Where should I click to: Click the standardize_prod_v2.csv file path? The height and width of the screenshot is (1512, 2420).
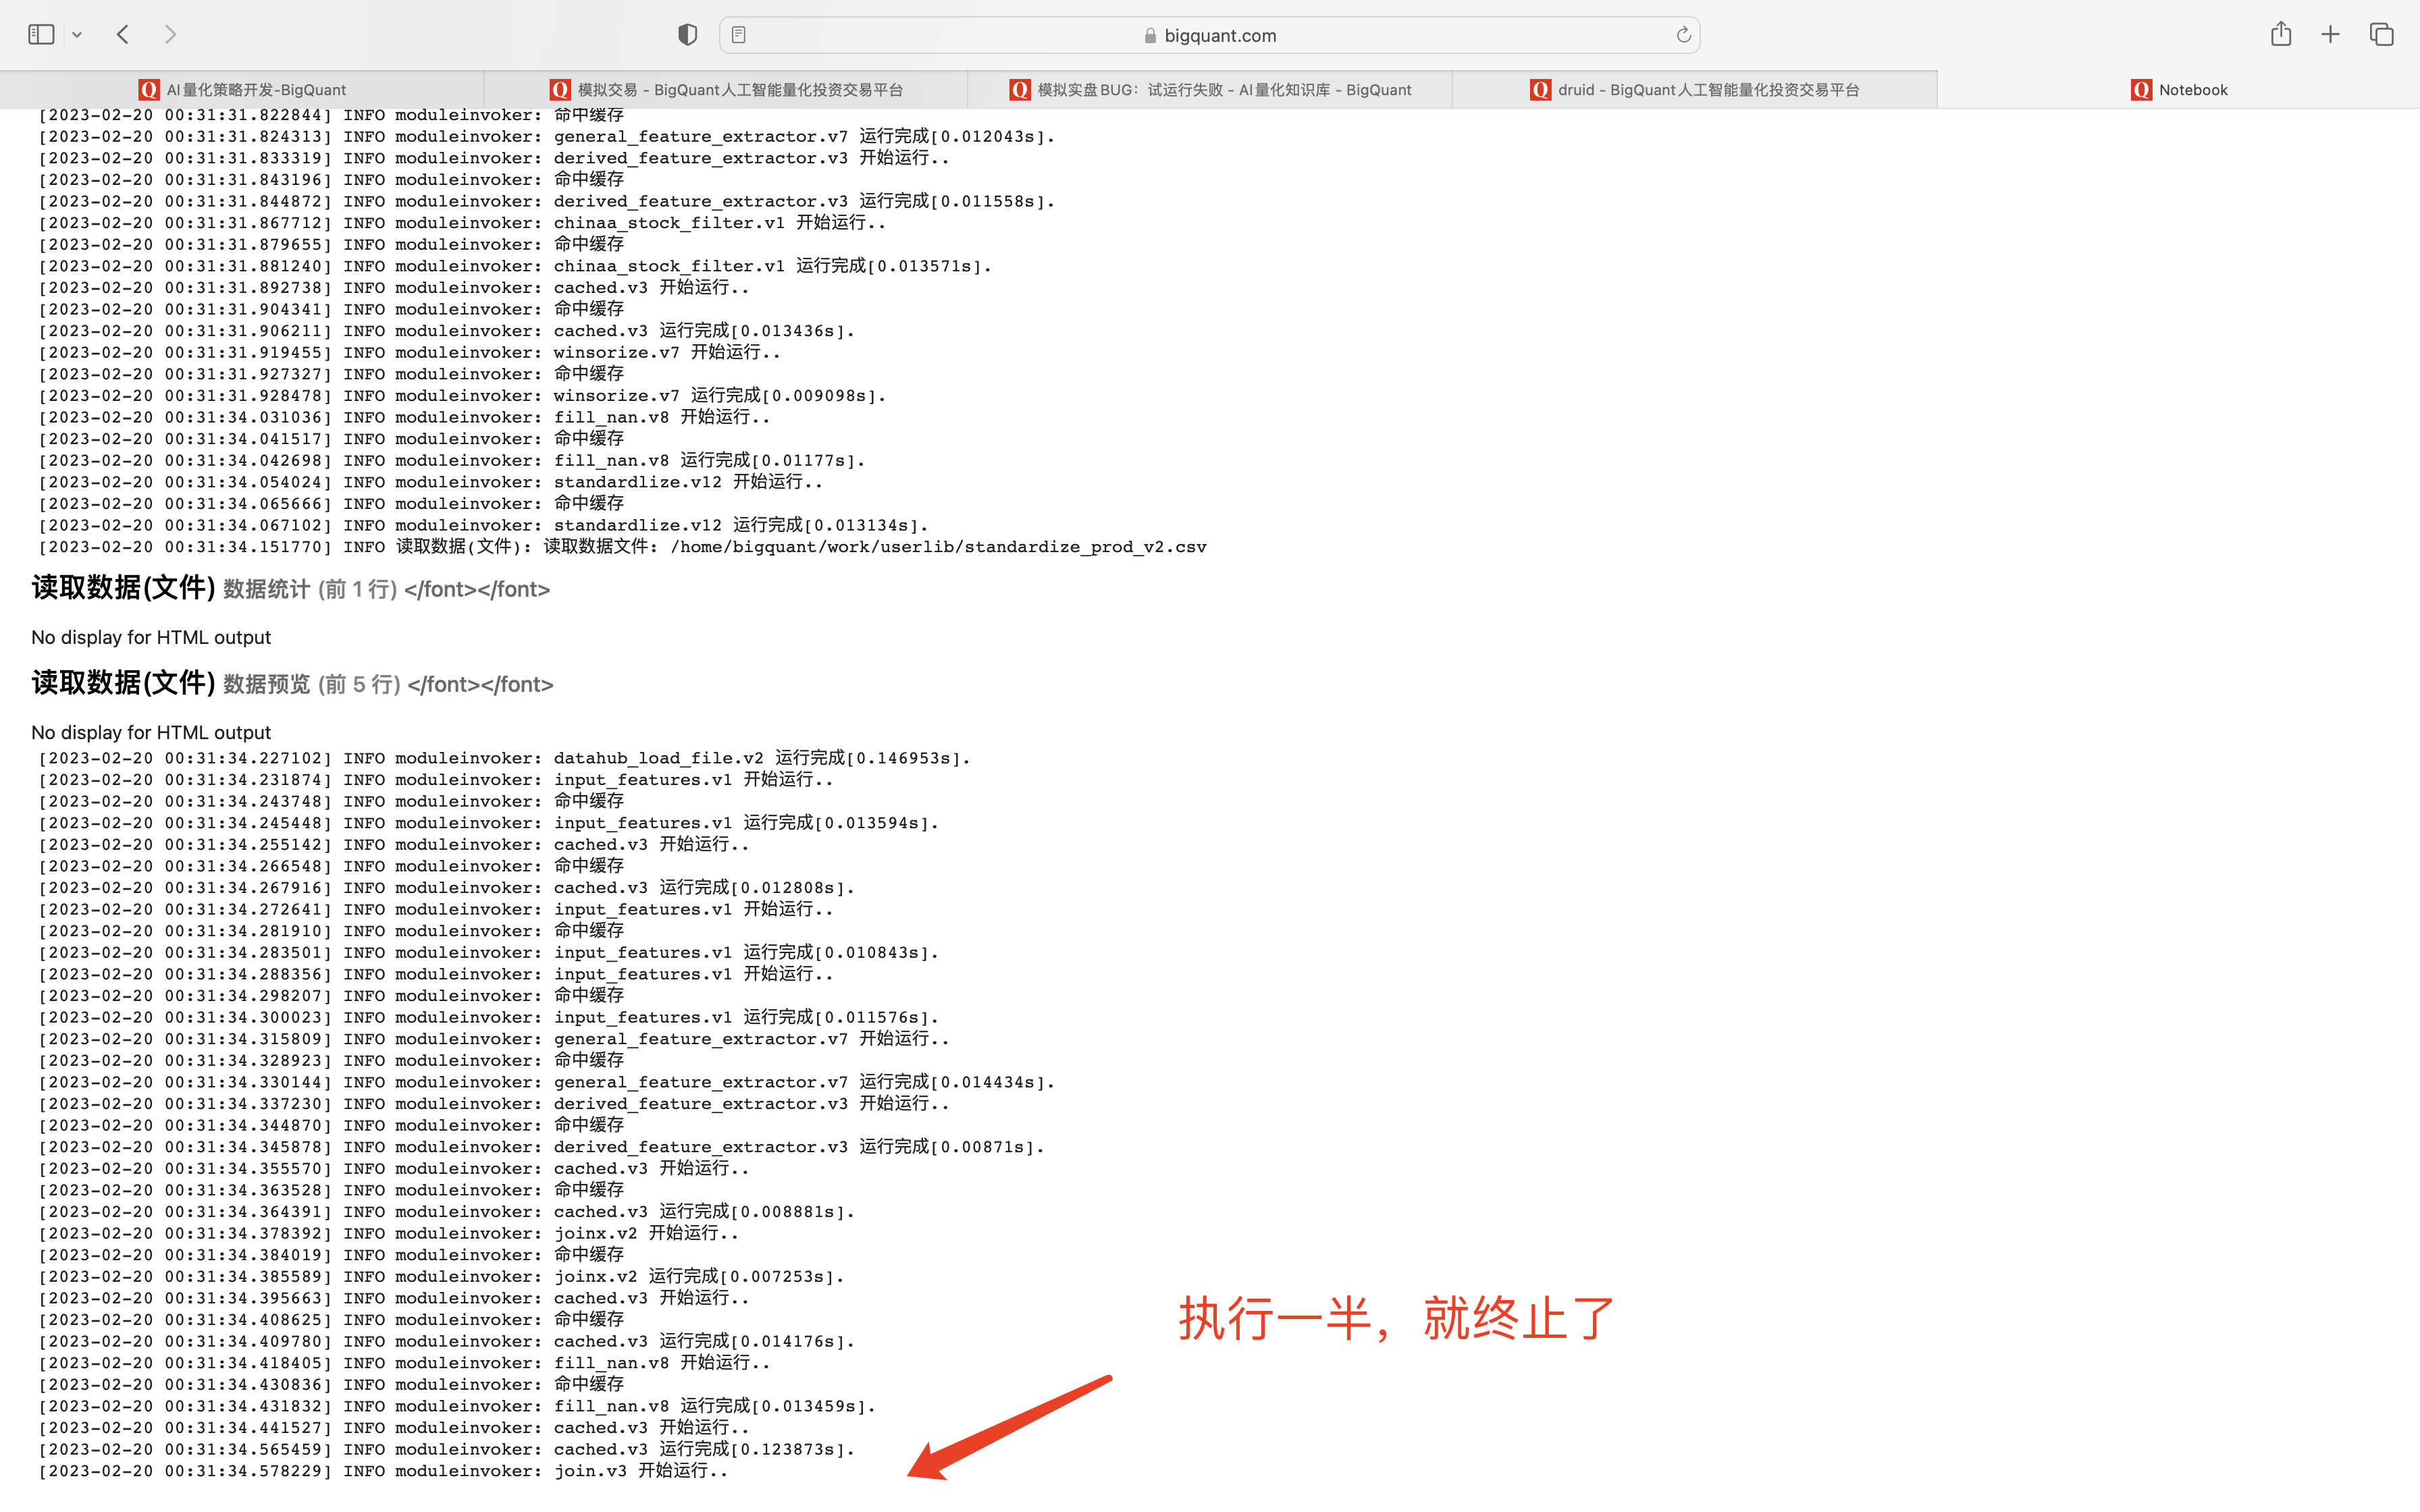click(x=938, y=547)
